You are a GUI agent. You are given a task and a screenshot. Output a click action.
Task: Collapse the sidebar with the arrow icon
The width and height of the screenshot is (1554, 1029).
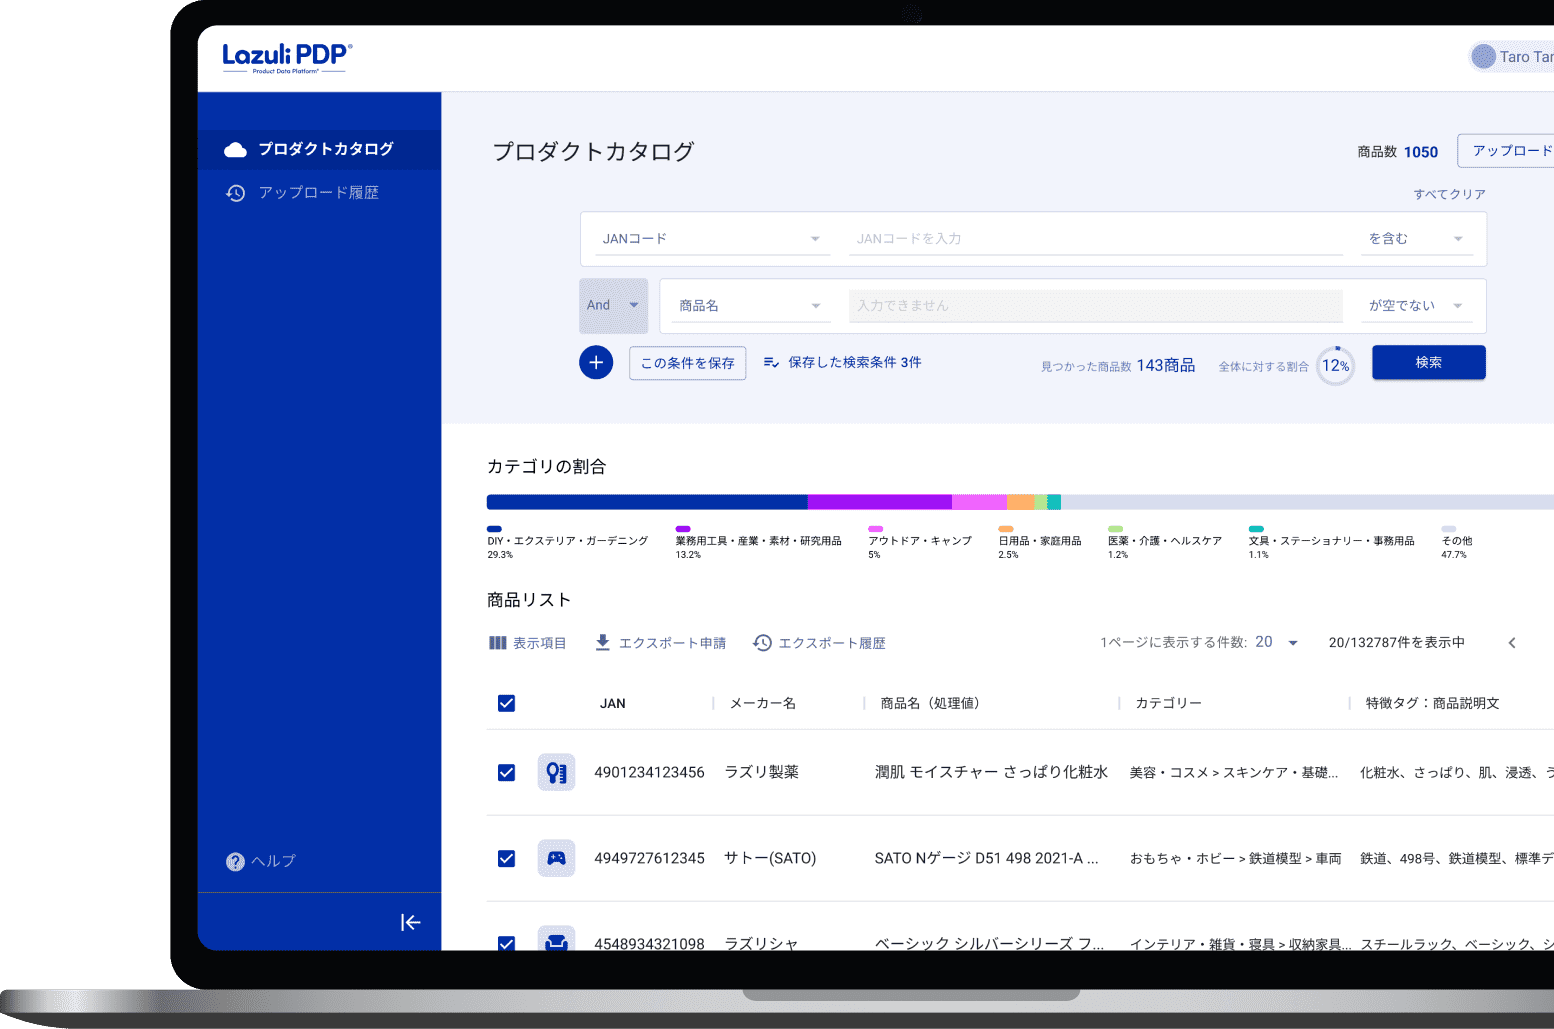pyautogui.click(x=410, y=922)
